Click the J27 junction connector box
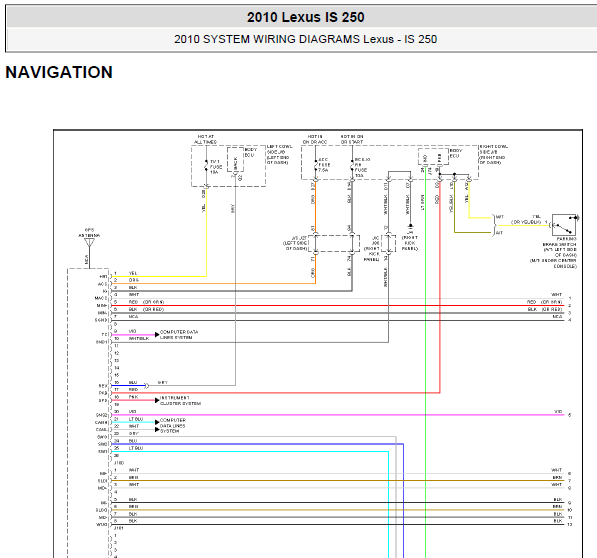The image size is (597, 558). pos(334,243)
